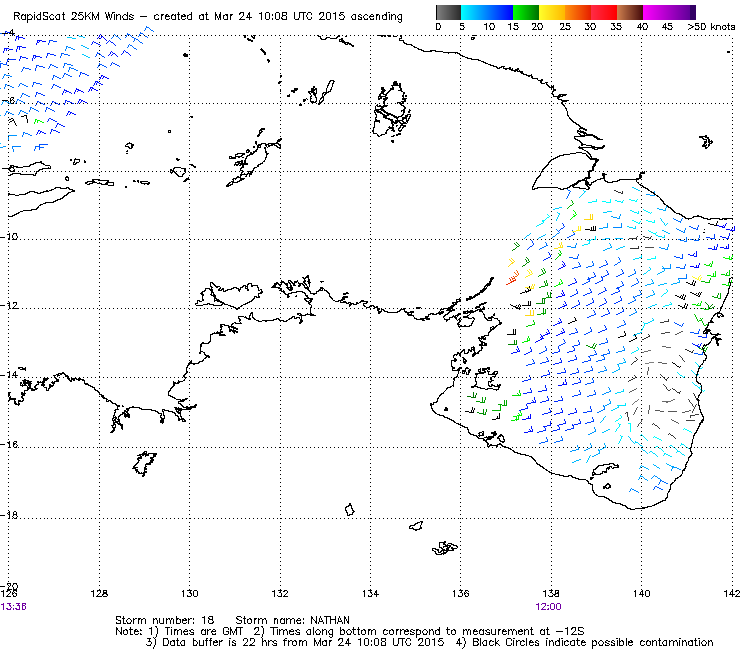Click the cyan 5–10 knots legend swatch

pyautogui.click(x=474, y=12)
